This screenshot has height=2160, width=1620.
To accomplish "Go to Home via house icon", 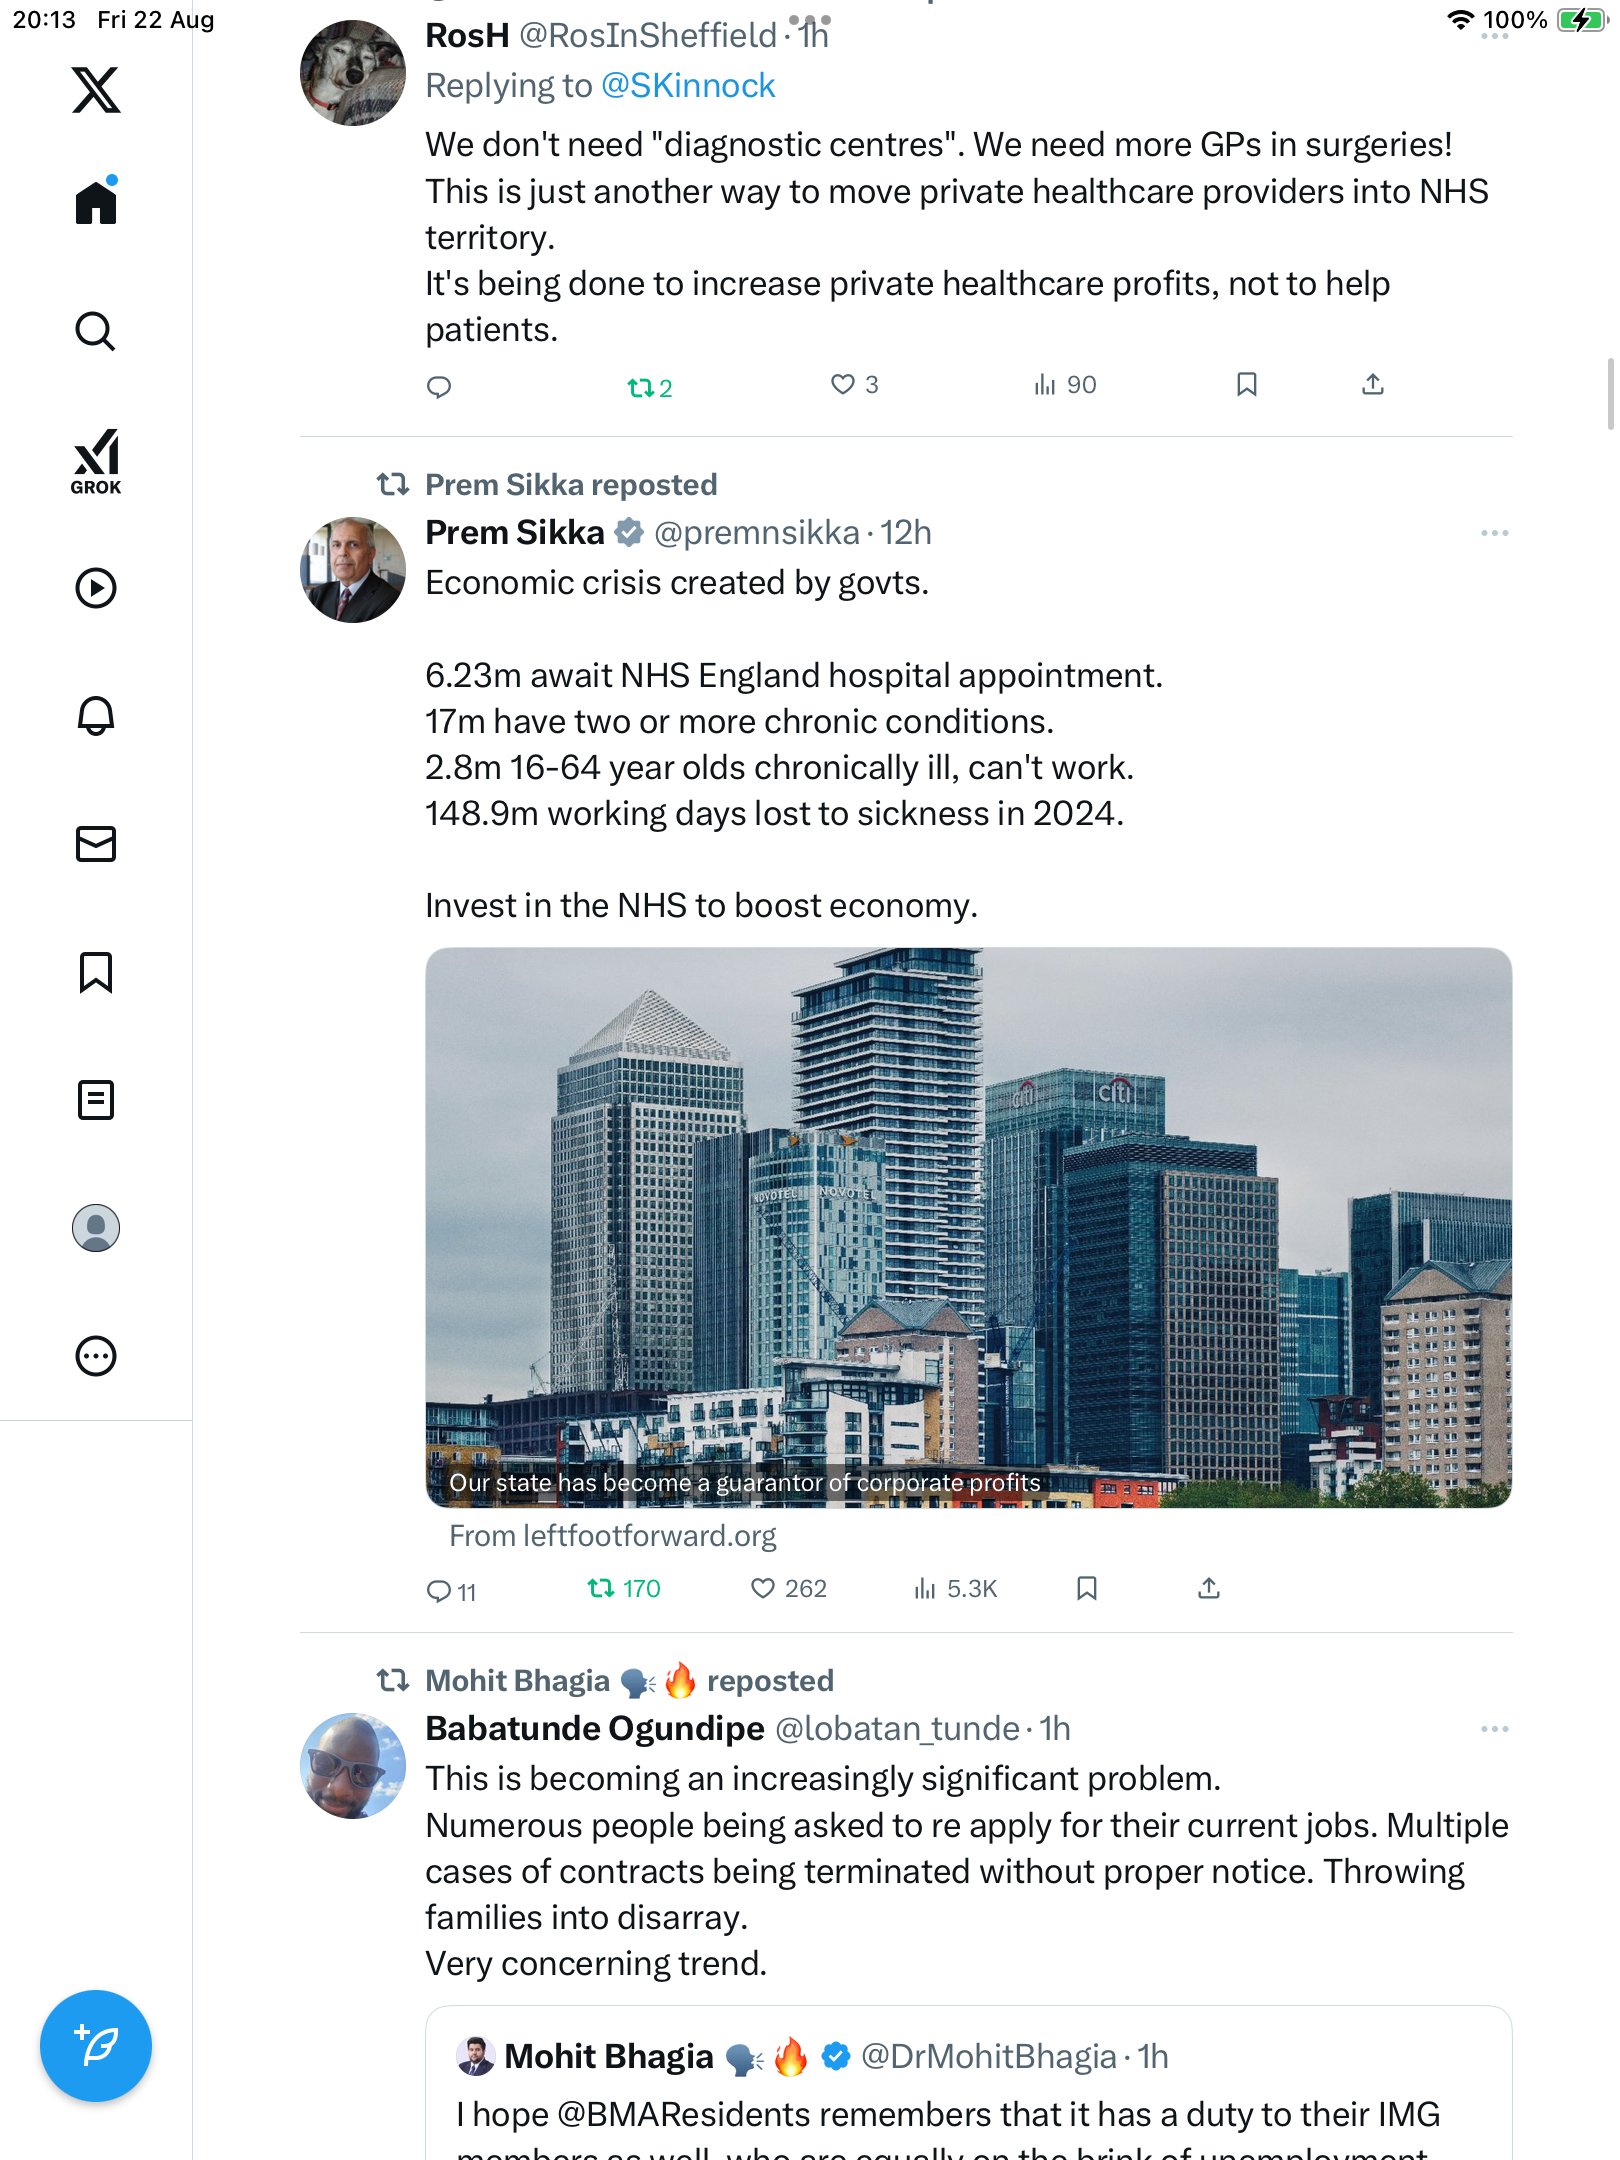I will pos(96,203).
